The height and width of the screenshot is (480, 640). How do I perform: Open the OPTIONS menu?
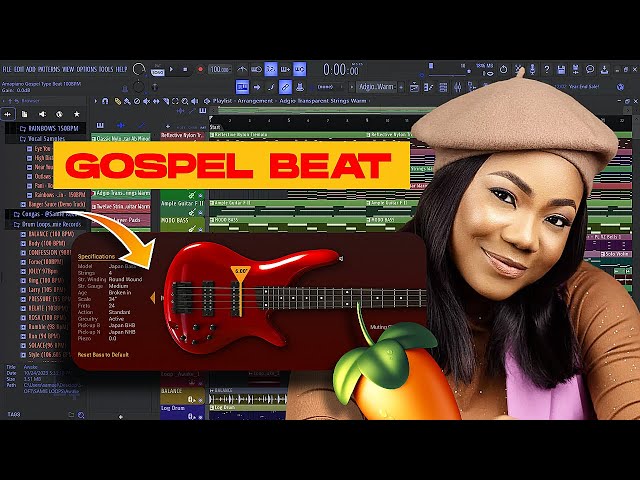click(x=87, y=69)
